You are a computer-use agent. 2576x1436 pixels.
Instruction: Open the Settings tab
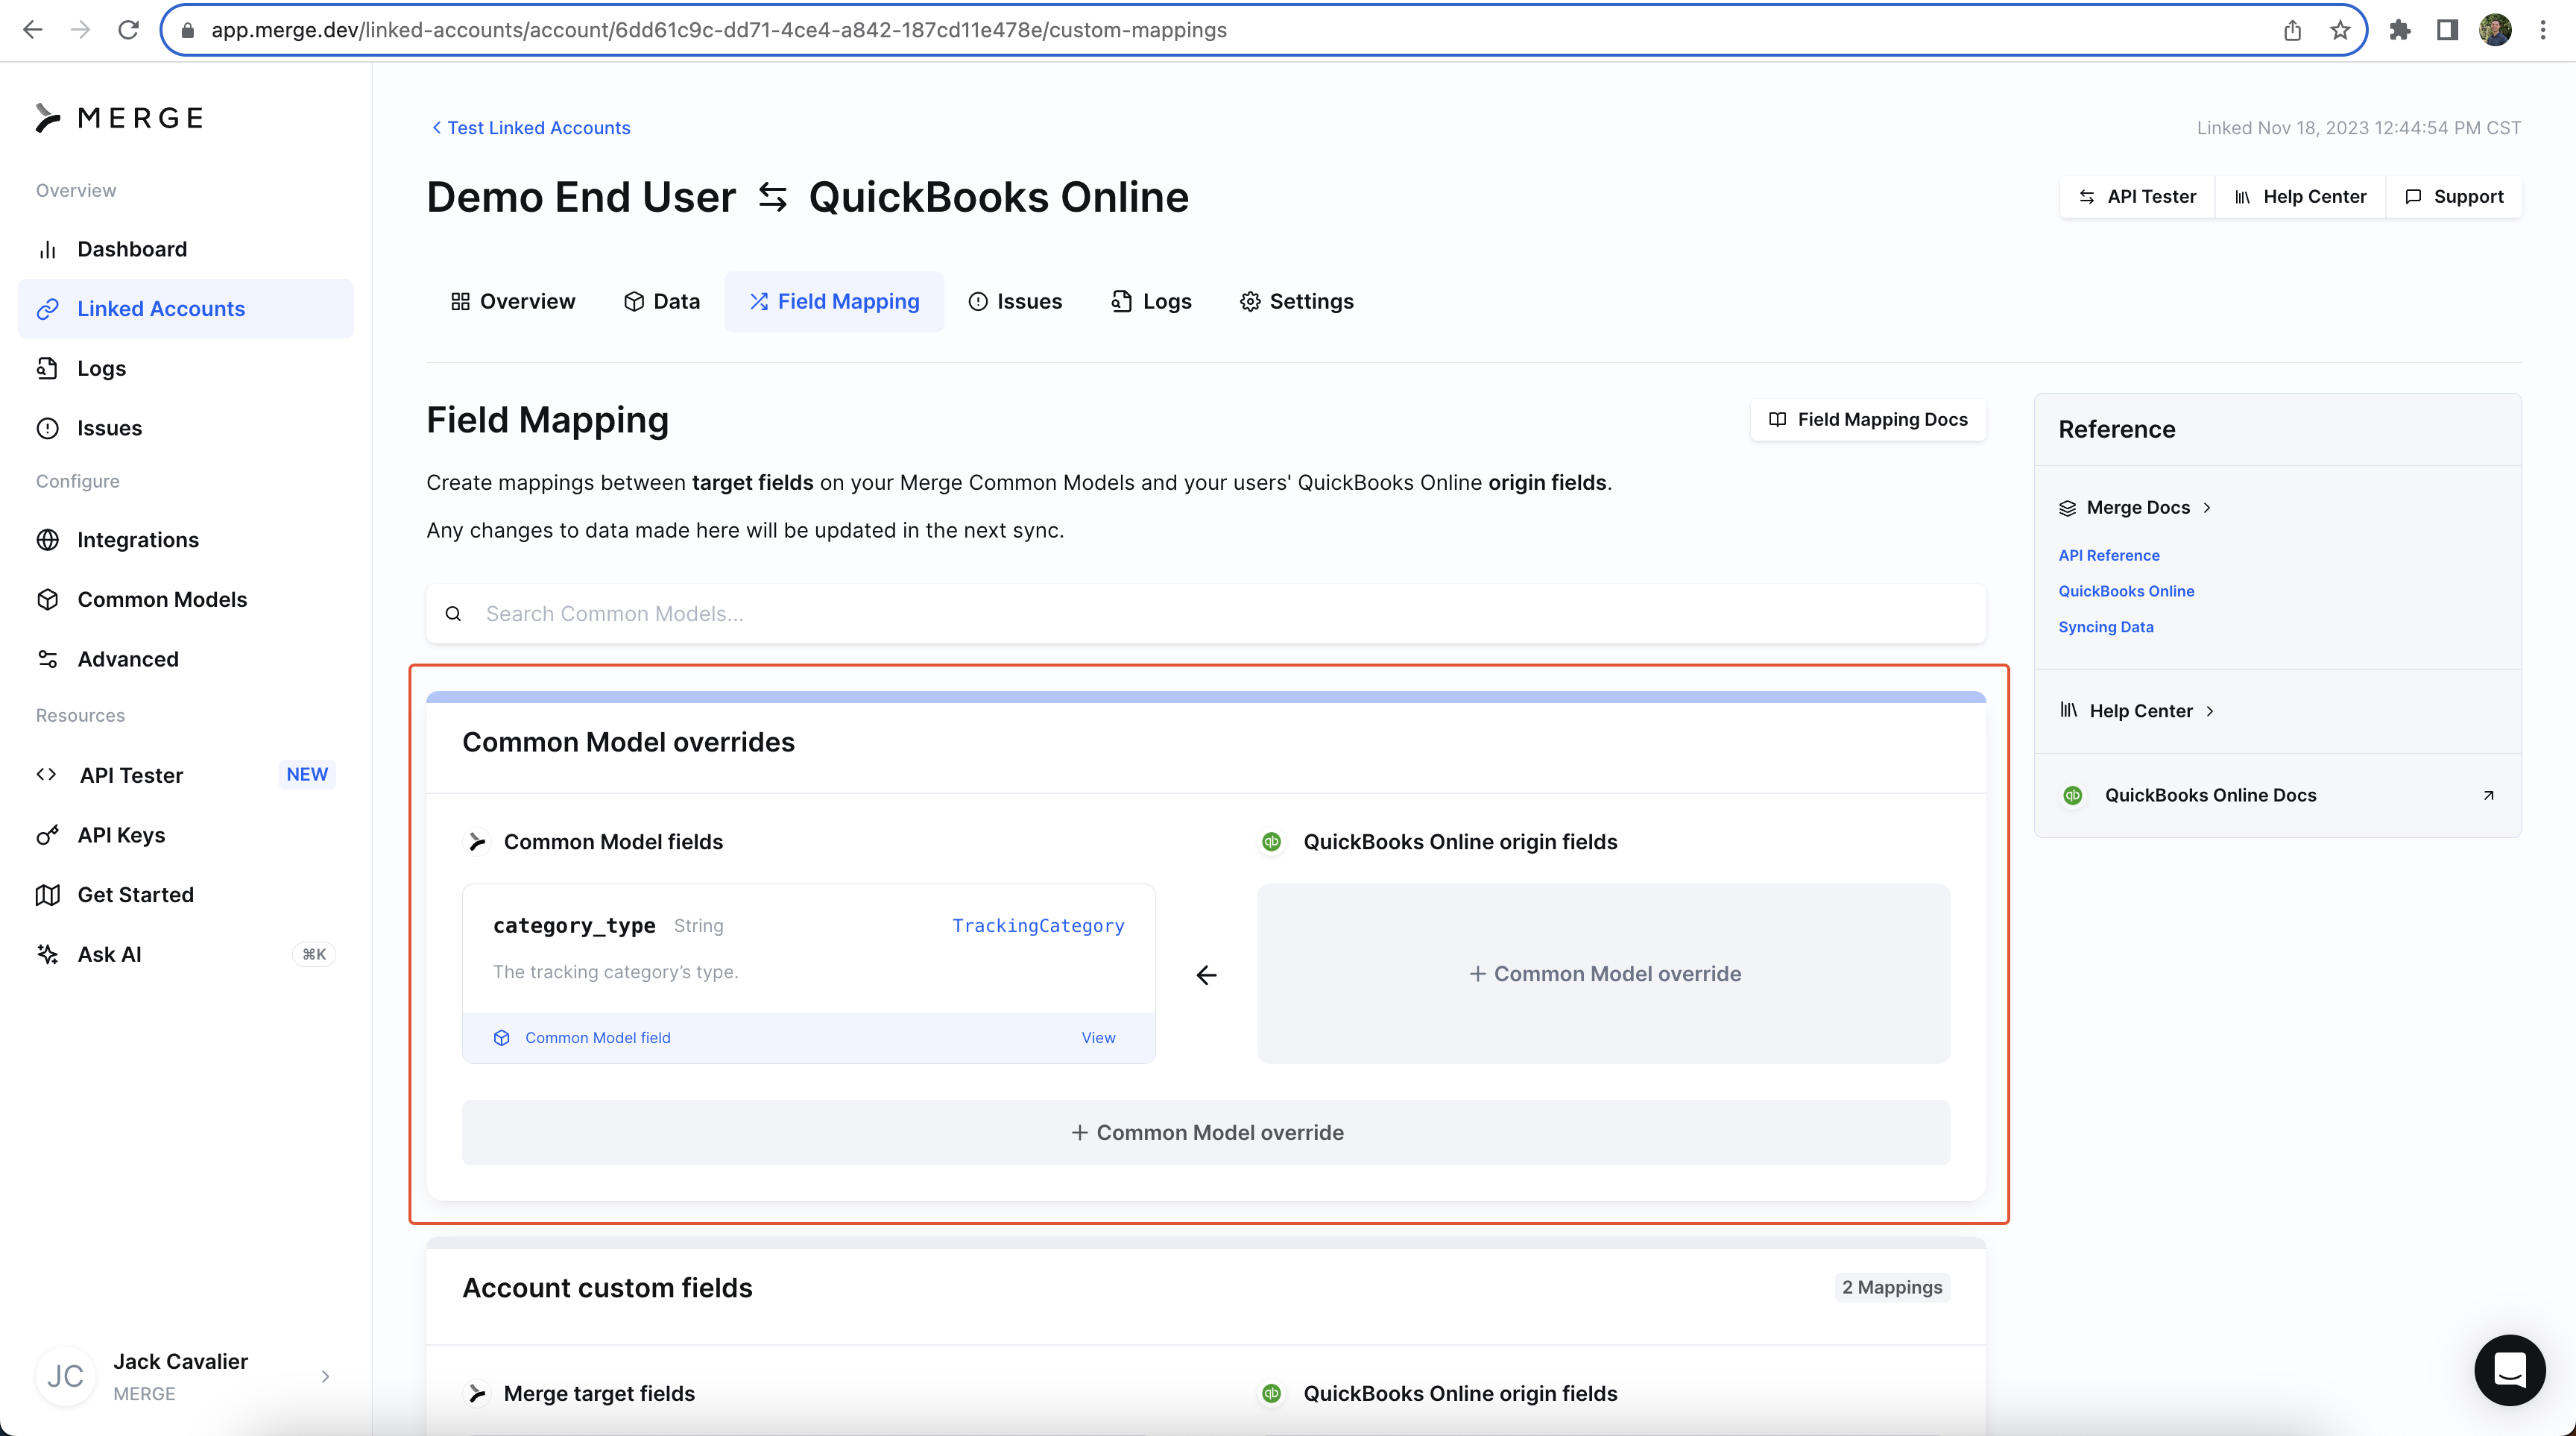pos(1296,302)
